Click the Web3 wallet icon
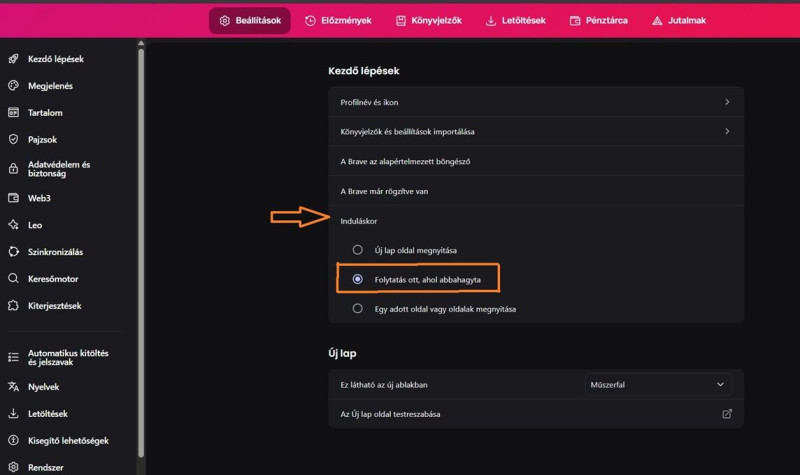800x475 pixels. point(14,198)
